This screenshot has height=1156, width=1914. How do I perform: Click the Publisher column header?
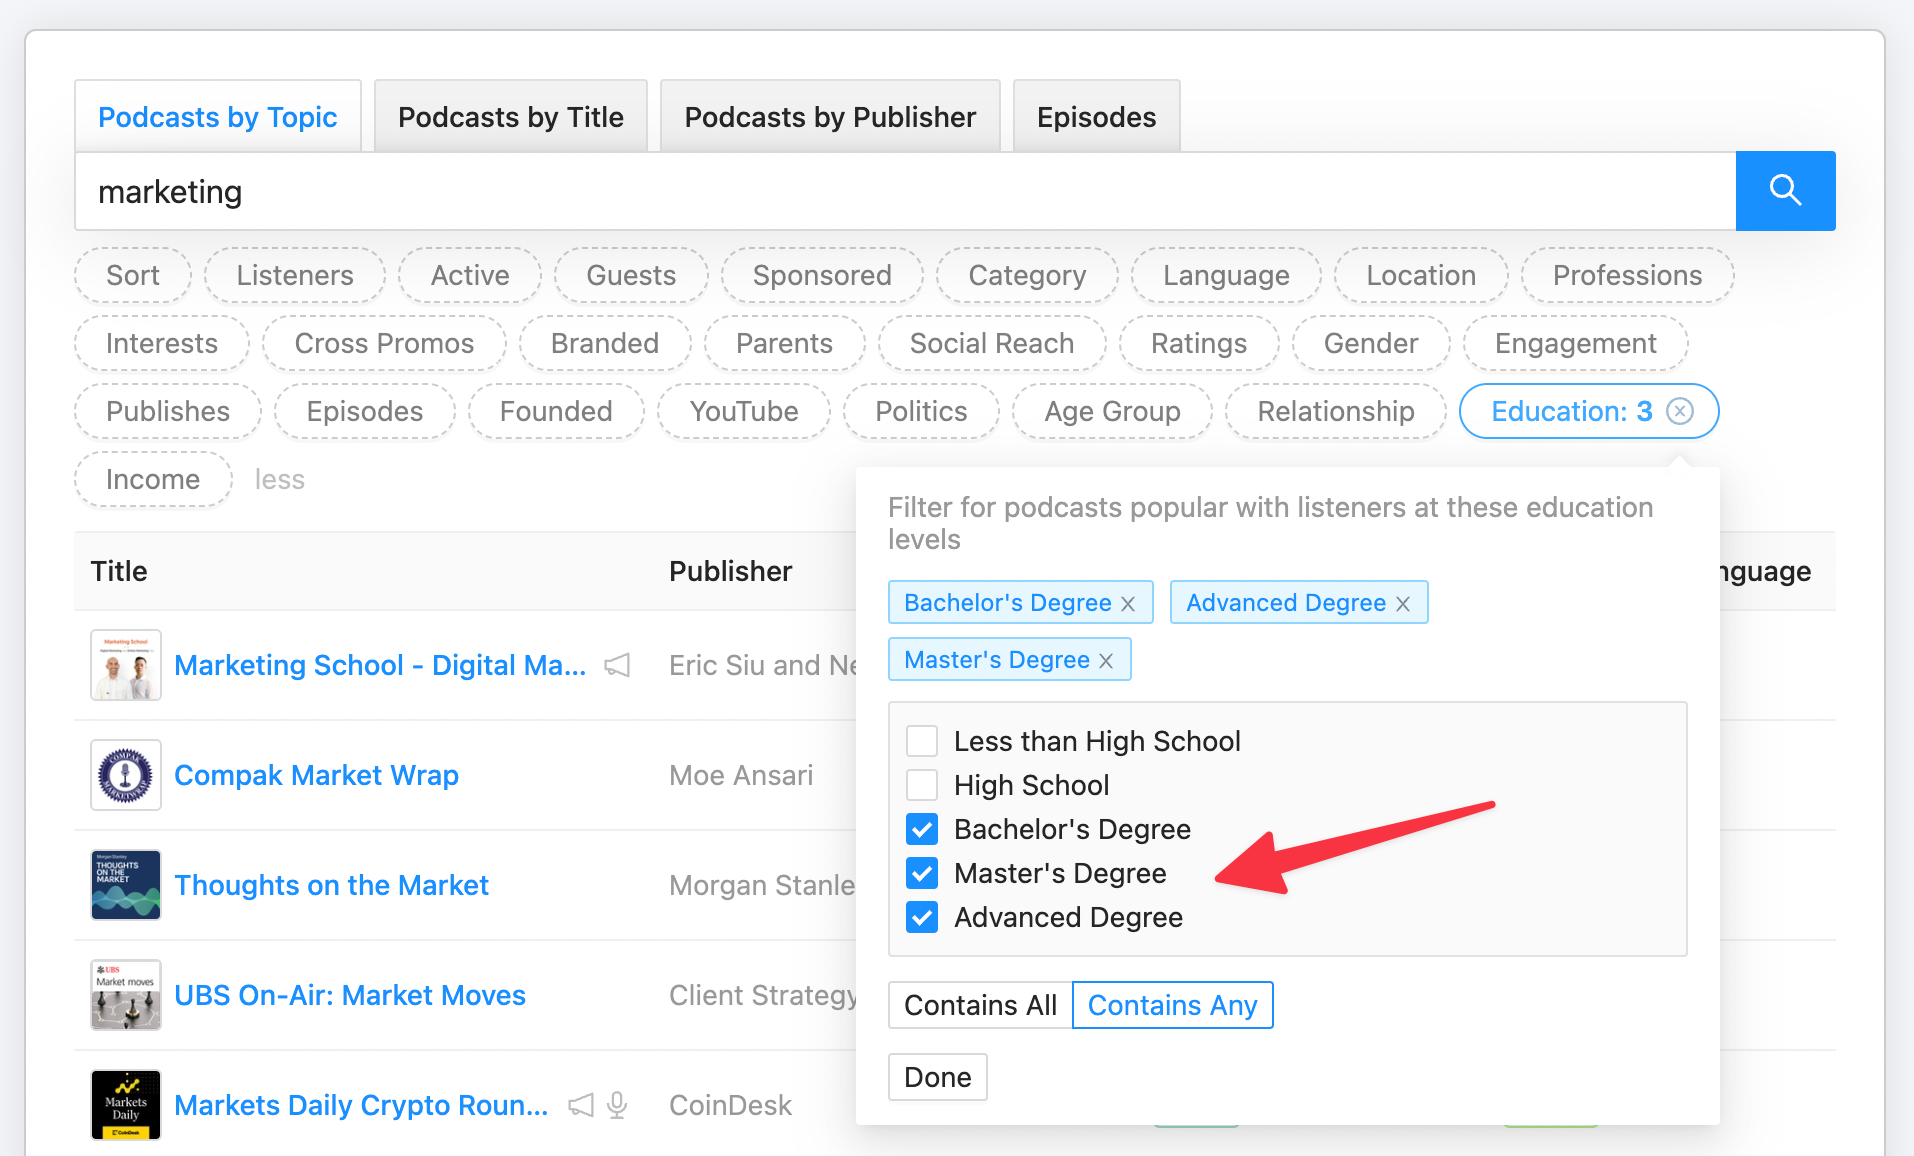click(x=730, y=571)
